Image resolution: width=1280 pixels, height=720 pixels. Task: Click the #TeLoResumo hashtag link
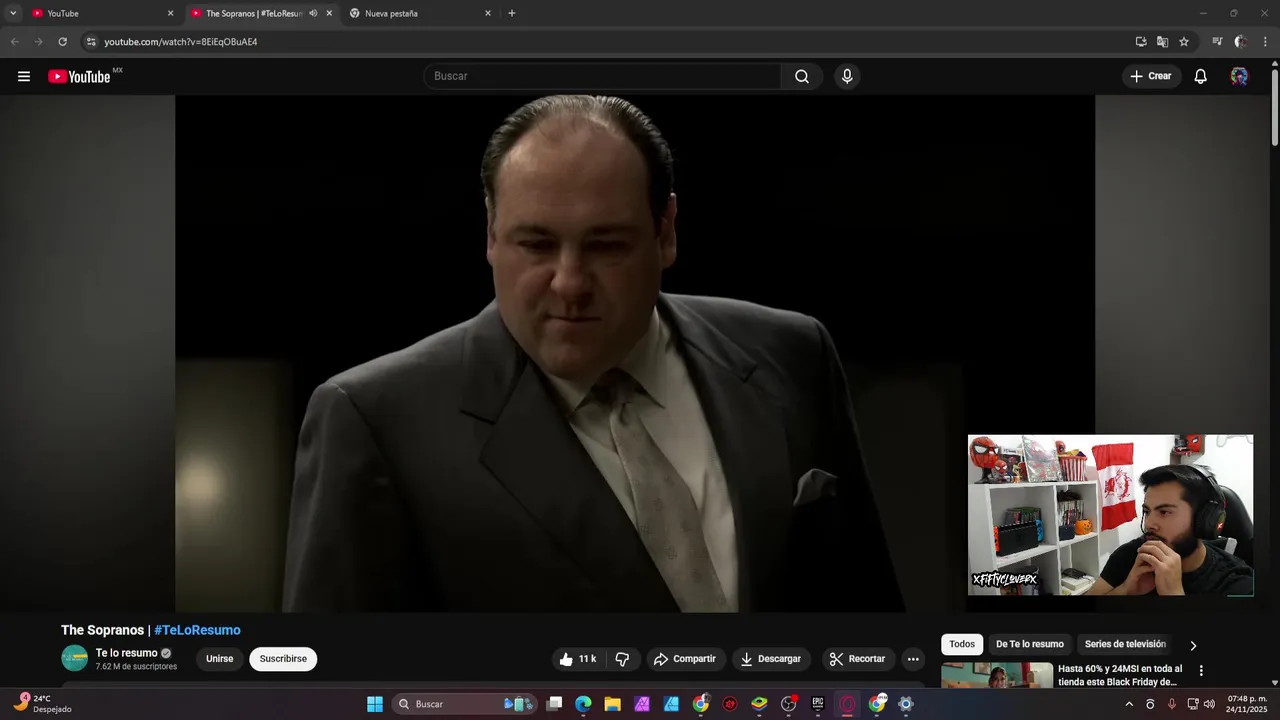(x=197, y=630)
